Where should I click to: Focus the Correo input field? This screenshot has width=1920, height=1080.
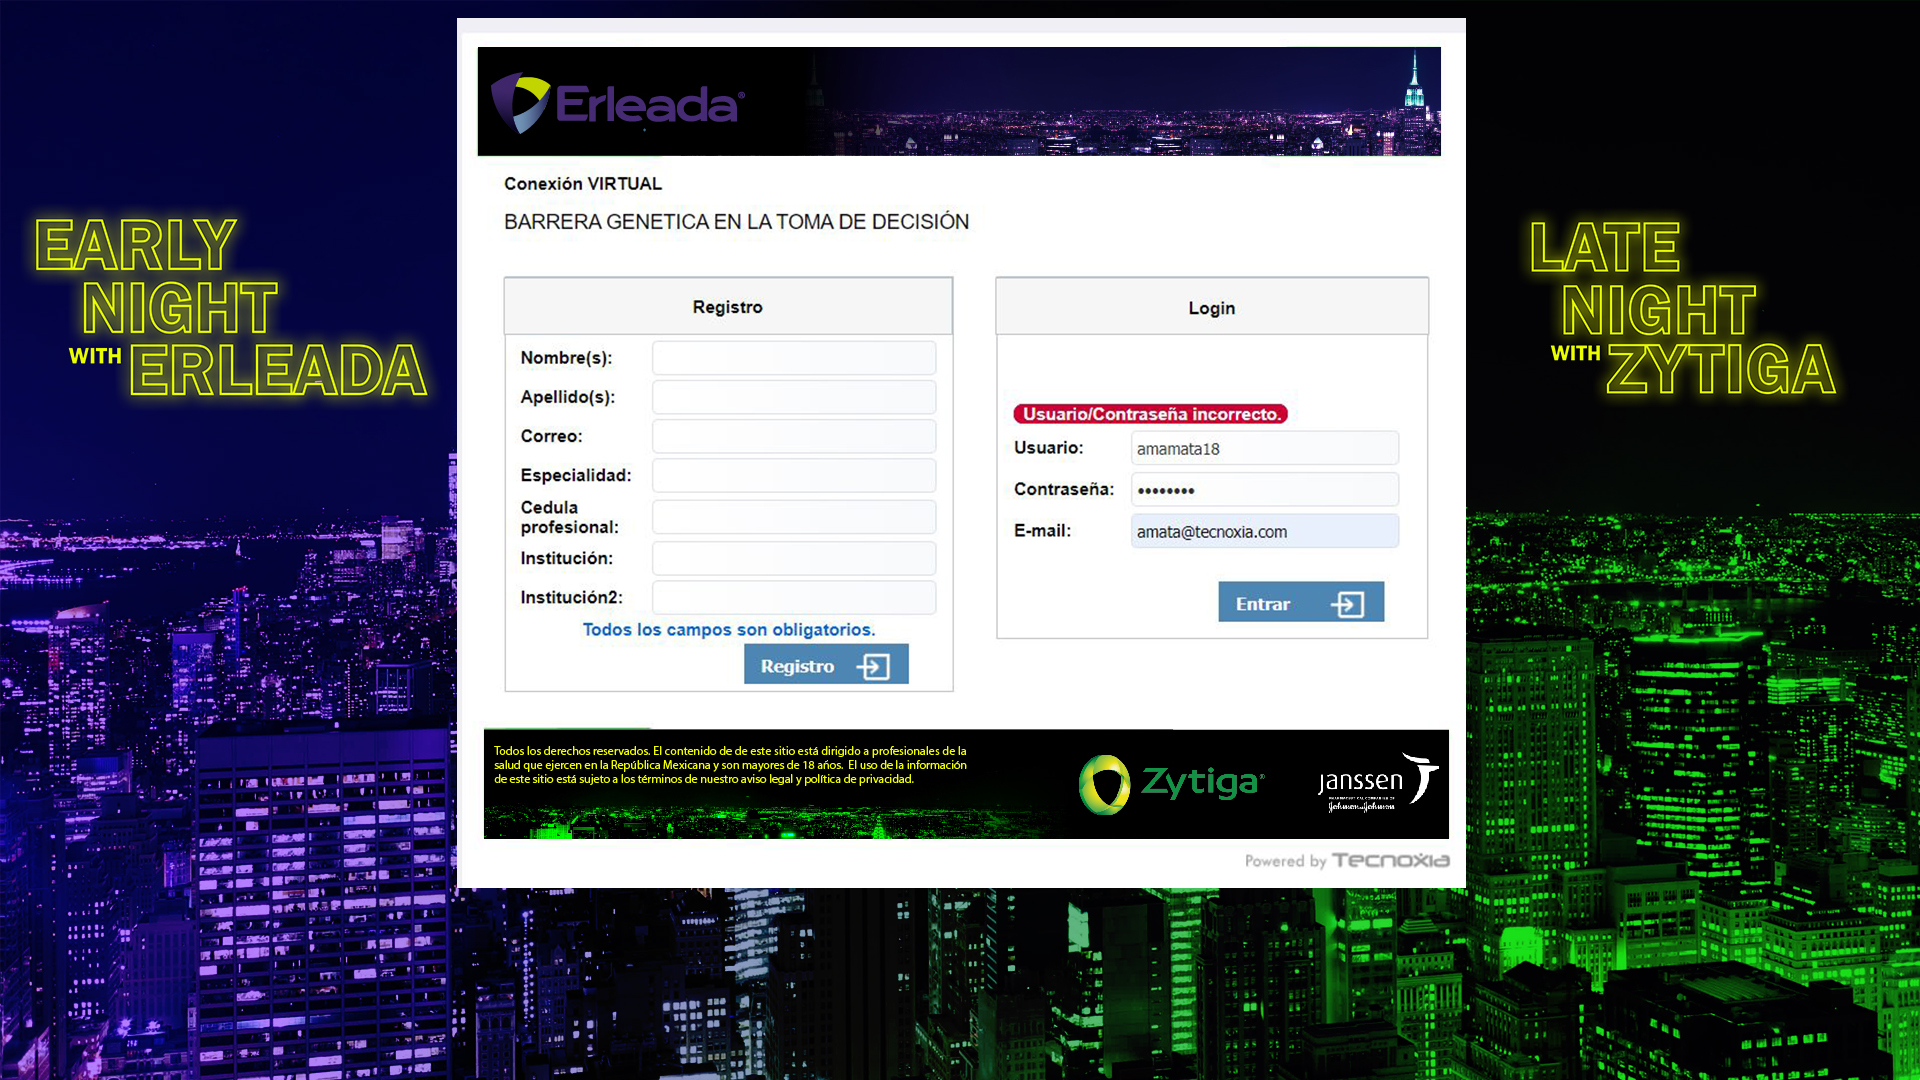click(794, 436)
